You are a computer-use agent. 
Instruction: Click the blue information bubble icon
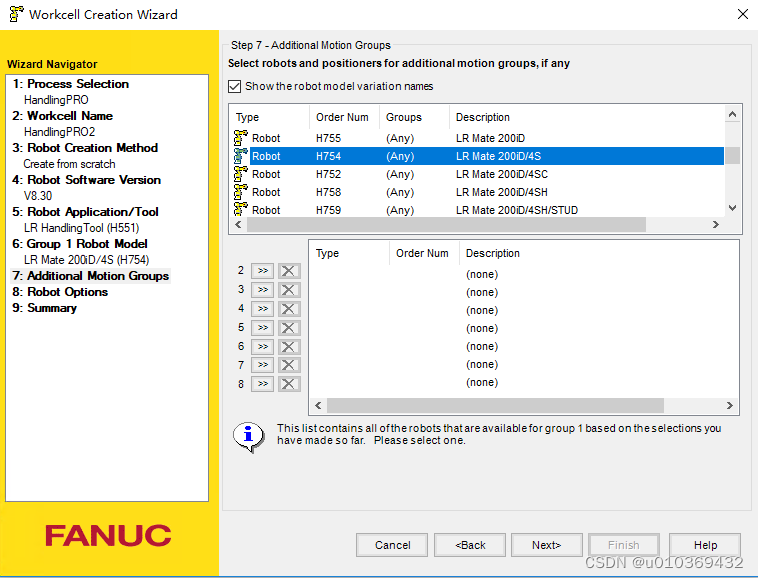(x=248, y=436)
